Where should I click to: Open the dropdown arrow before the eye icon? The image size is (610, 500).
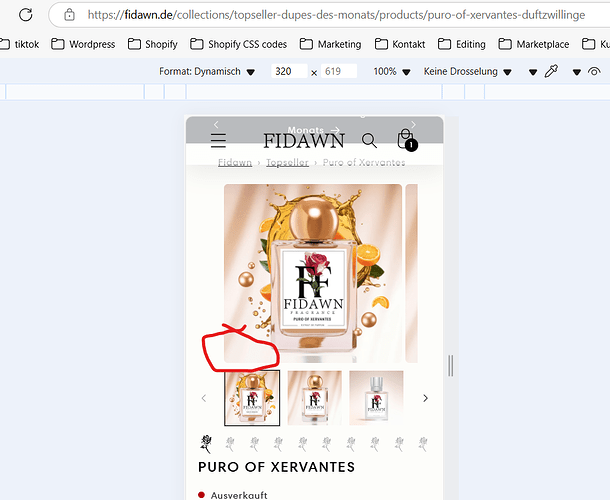click(x=577, y=72)
